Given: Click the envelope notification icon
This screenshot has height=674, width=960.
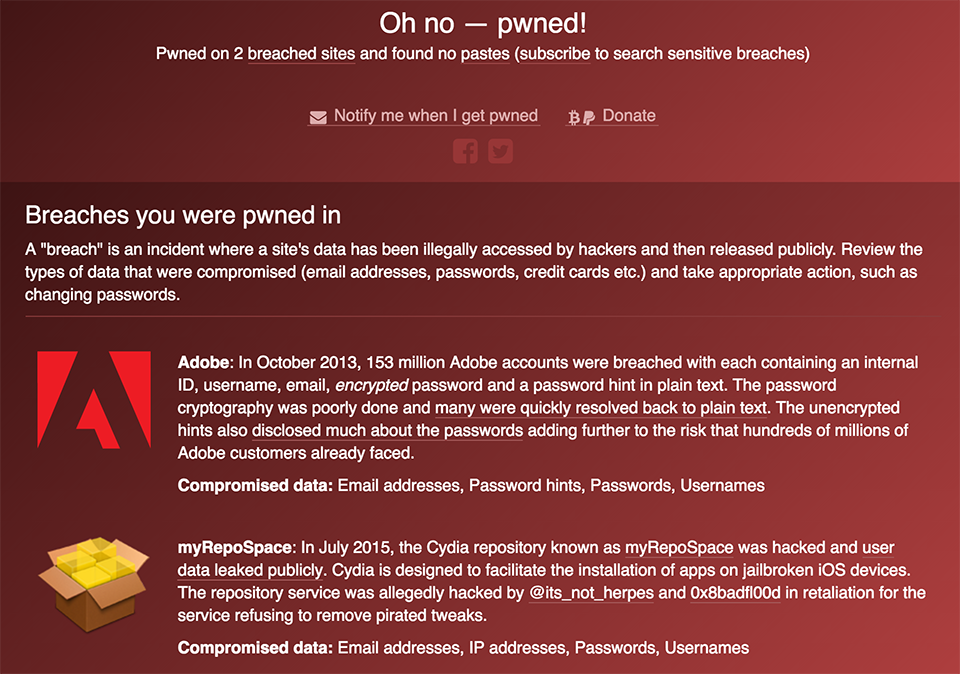Looking at the screenshot, I should point(318,117).
